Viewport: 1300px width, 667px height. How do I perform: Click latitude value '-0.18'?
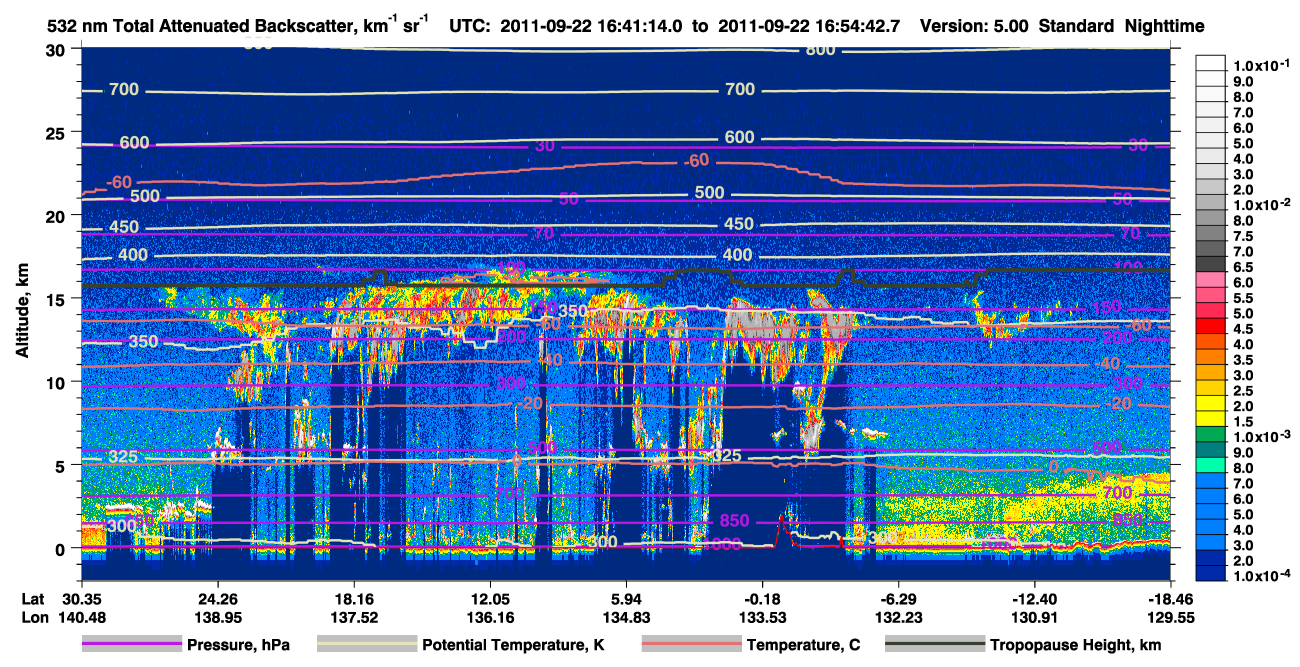(762, 598)
